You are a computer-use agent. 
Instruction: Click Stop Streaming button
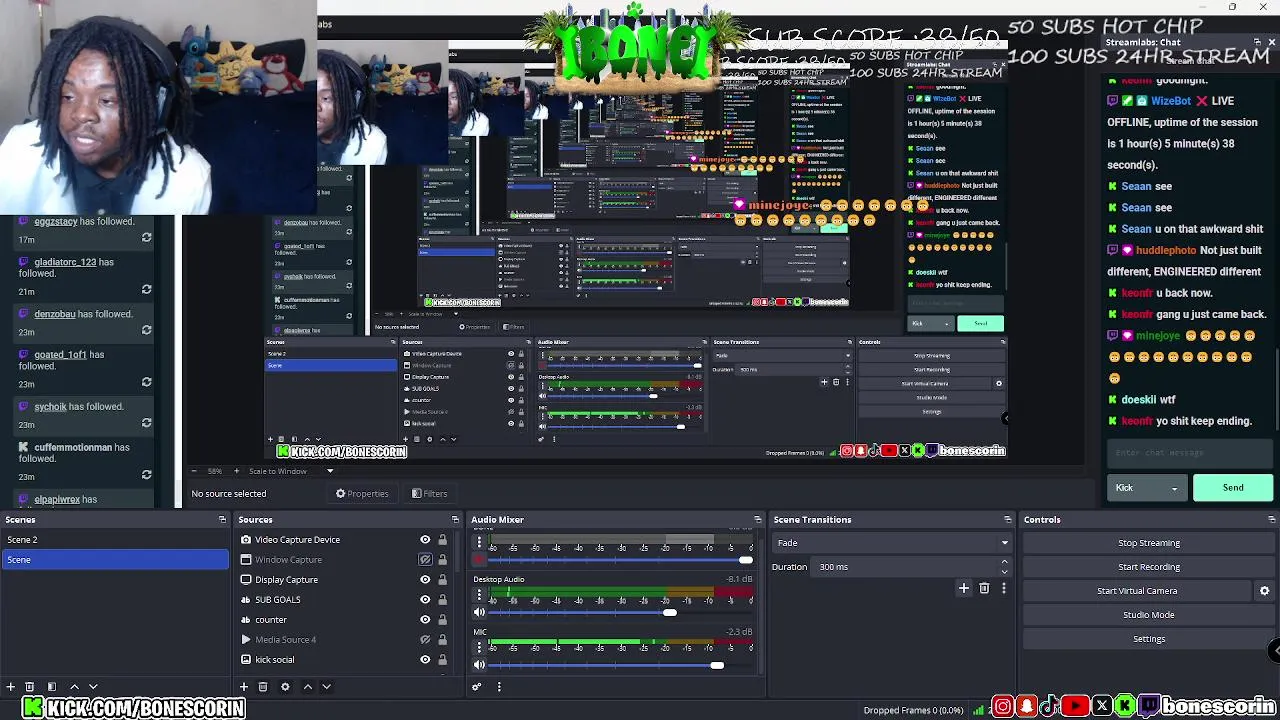coord(1149,543)
